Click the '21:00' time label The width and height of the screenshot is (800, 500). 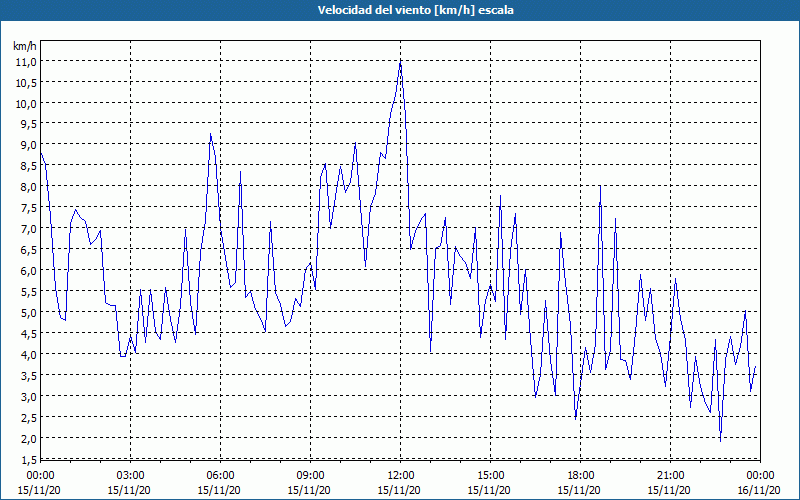tap(670, 476)
